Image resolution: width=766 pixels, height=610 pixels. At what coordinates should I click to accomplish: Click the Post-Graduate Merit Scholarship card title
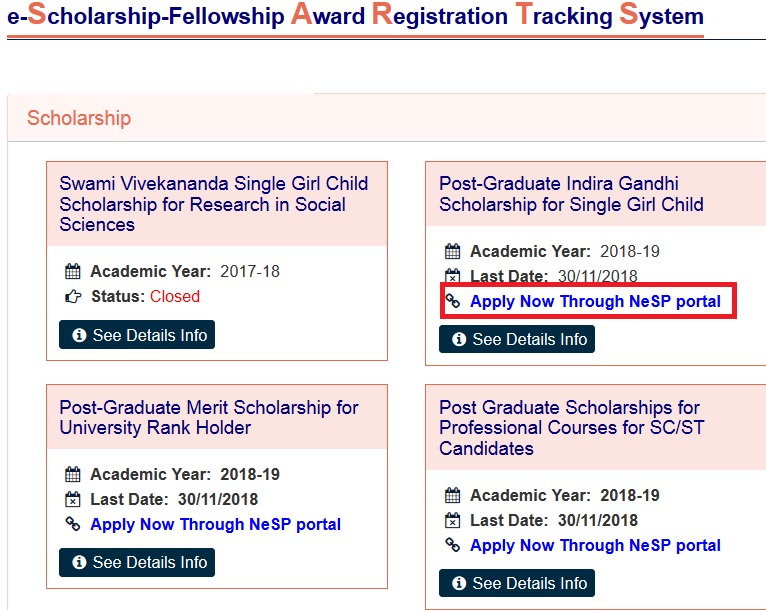(208, 417)
